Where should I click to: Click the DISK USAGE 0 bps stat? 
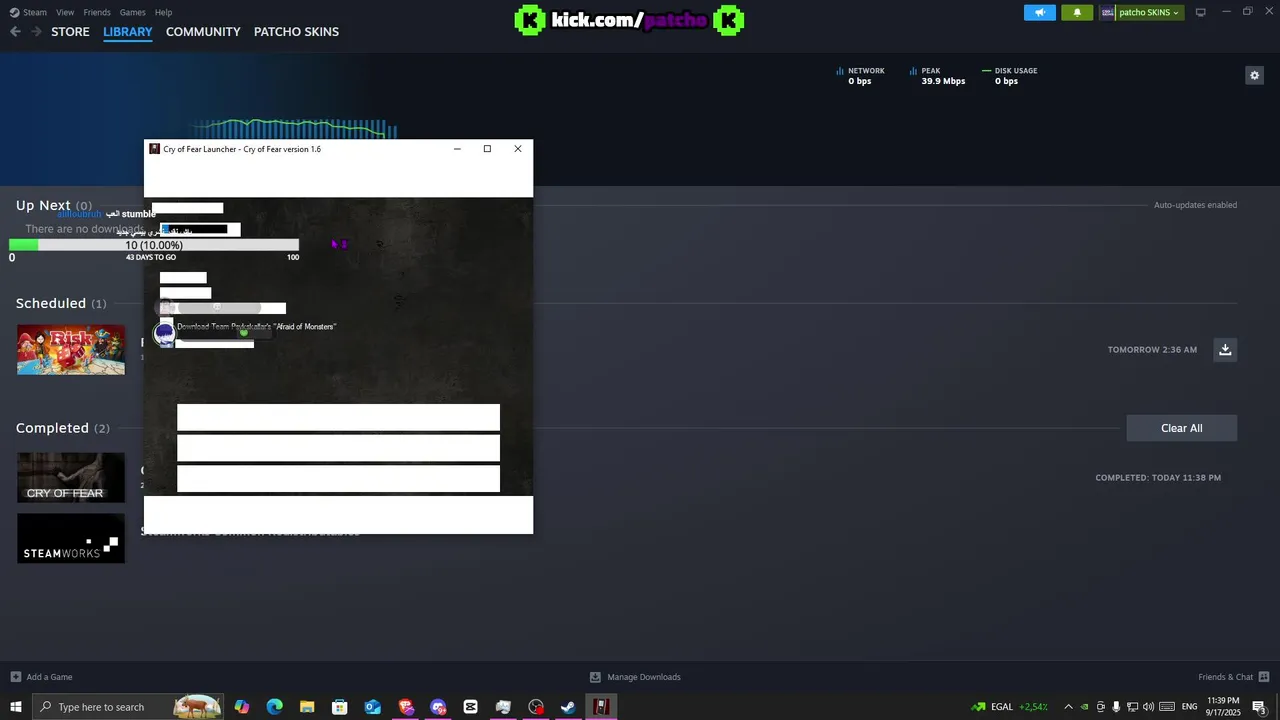pos(1010,76)
